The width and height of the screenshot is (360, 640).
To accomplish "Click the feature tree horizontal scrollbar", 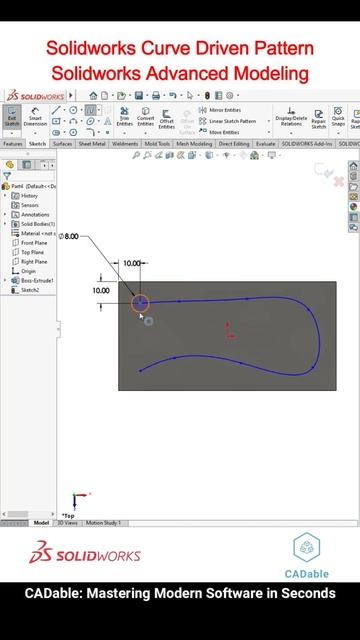I will click(x=28, y=514).
